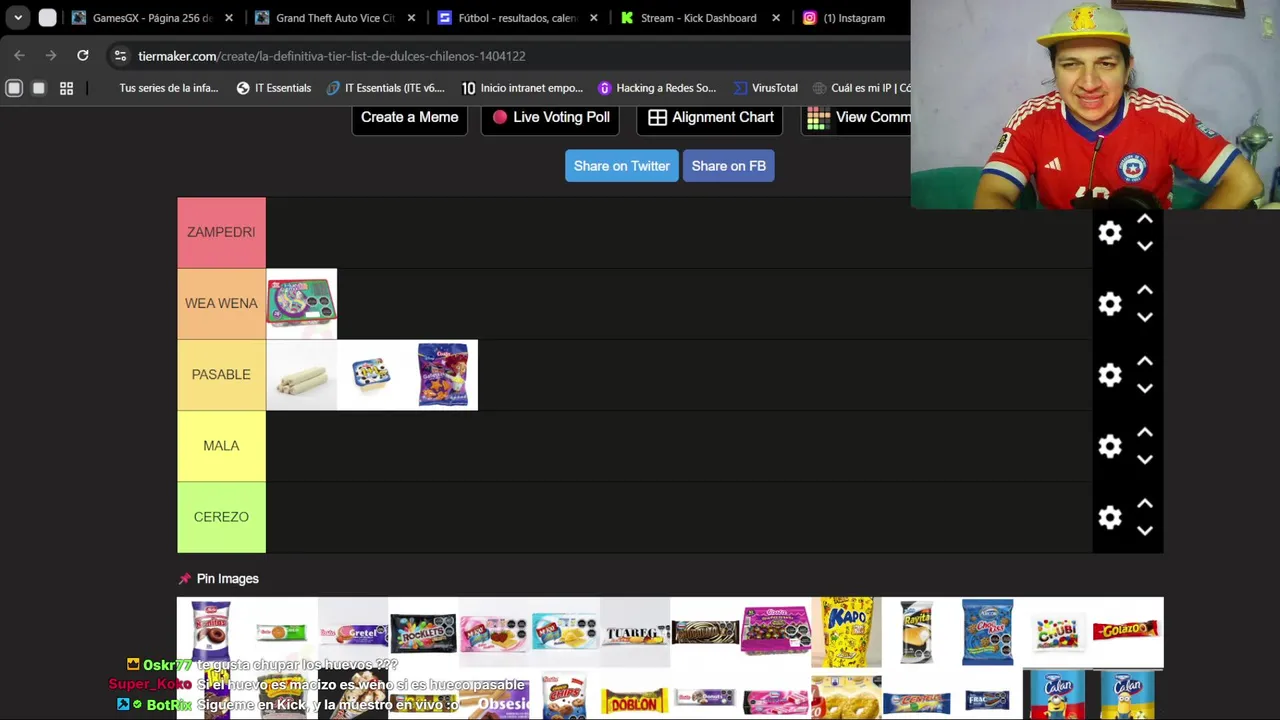
Task: Open settings gear for ZAMPEDRI tier
Action: (x=1110, y=233)
